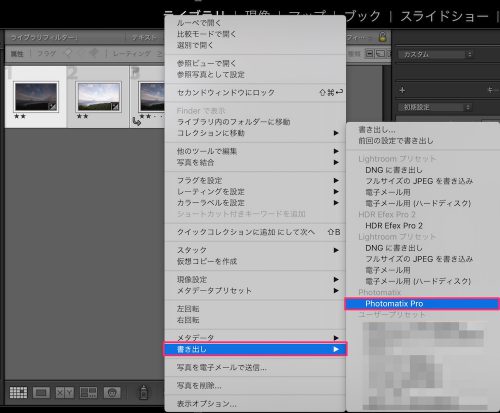The image size is (500, 413).
Task: Click the plus icon in right panel
Action: pos(402,90)
